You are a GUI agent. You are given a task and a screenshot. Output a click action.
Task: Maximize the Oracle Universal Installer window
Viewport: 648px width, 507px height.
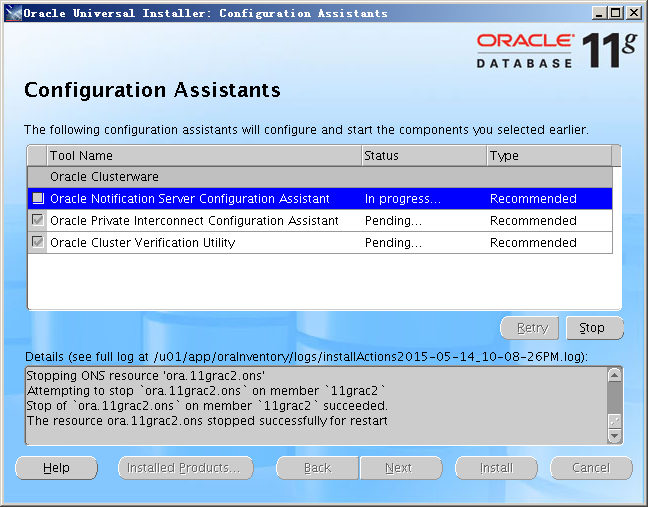(616, 13)
